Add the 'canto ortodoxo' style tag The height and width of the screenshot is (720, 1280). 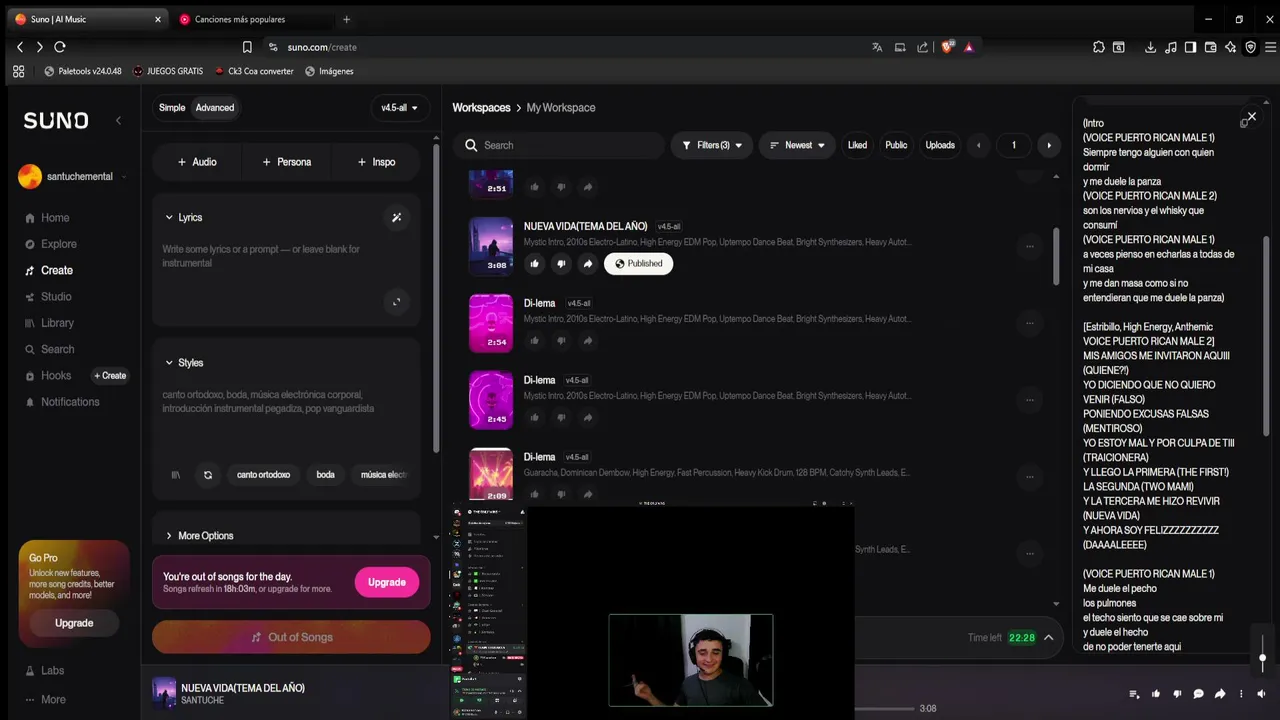264,475
